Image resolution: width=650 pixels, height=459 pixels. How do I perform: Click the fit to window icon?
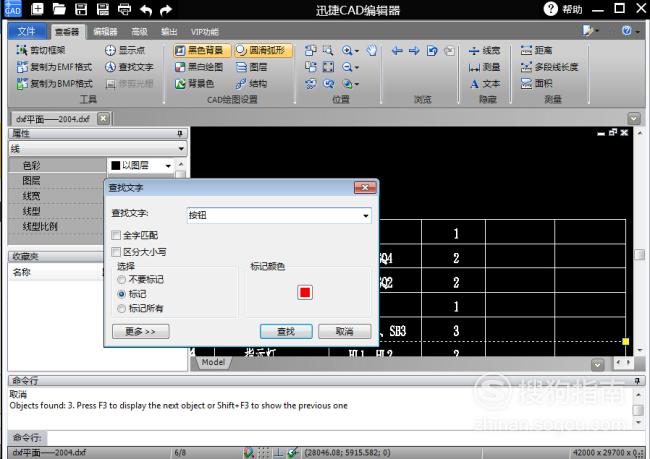pyautogui.click(x=328, y=67)
